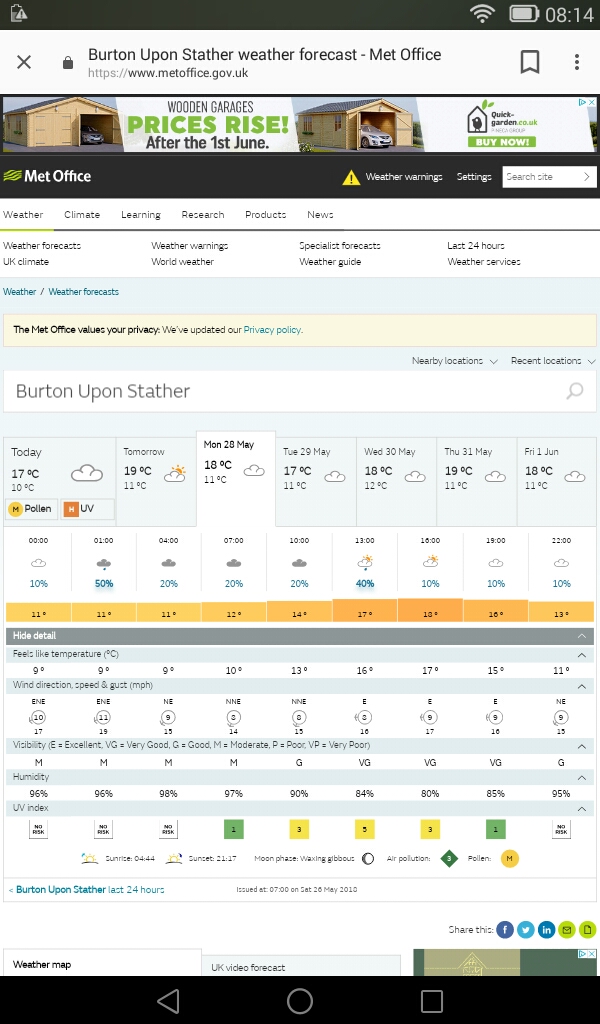Collapse the Visibility section chevron
600x1024 pixels.
(x=582, y=746)
